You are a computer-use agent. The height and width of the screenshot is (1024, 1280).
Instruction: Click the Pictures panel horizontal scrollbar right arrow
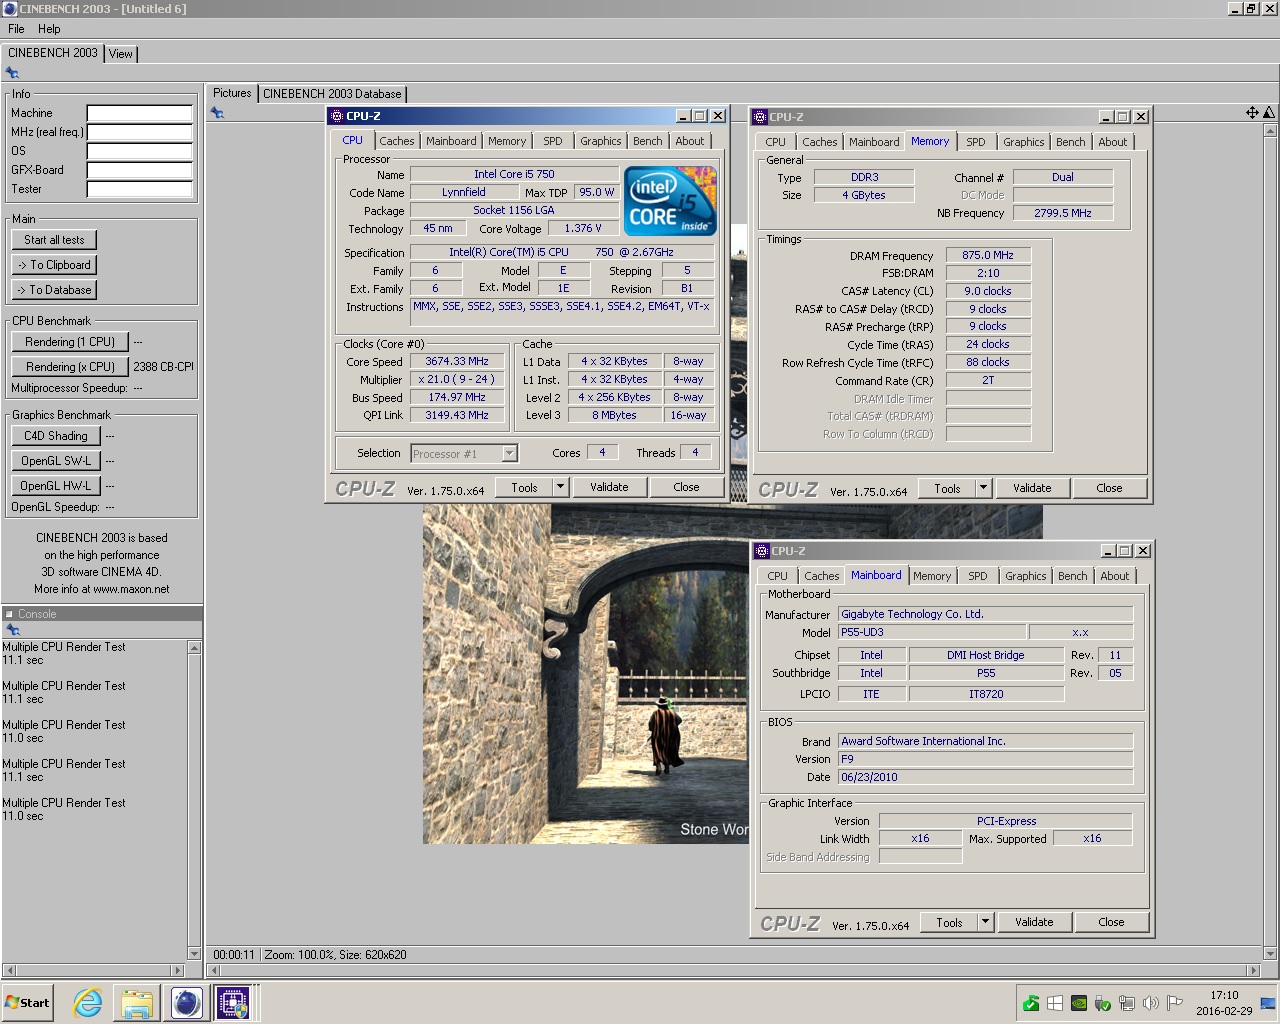point(1254,970)
